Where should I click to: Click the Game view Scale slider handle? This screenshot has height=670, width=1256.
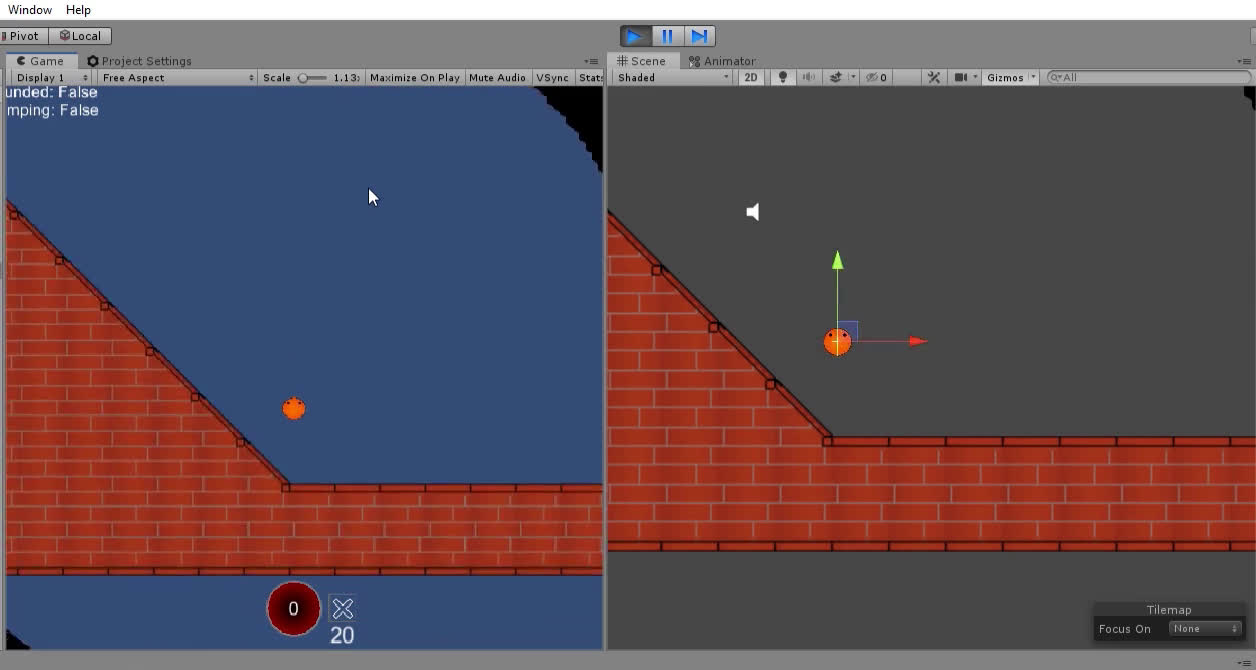[x=303, y=77]
